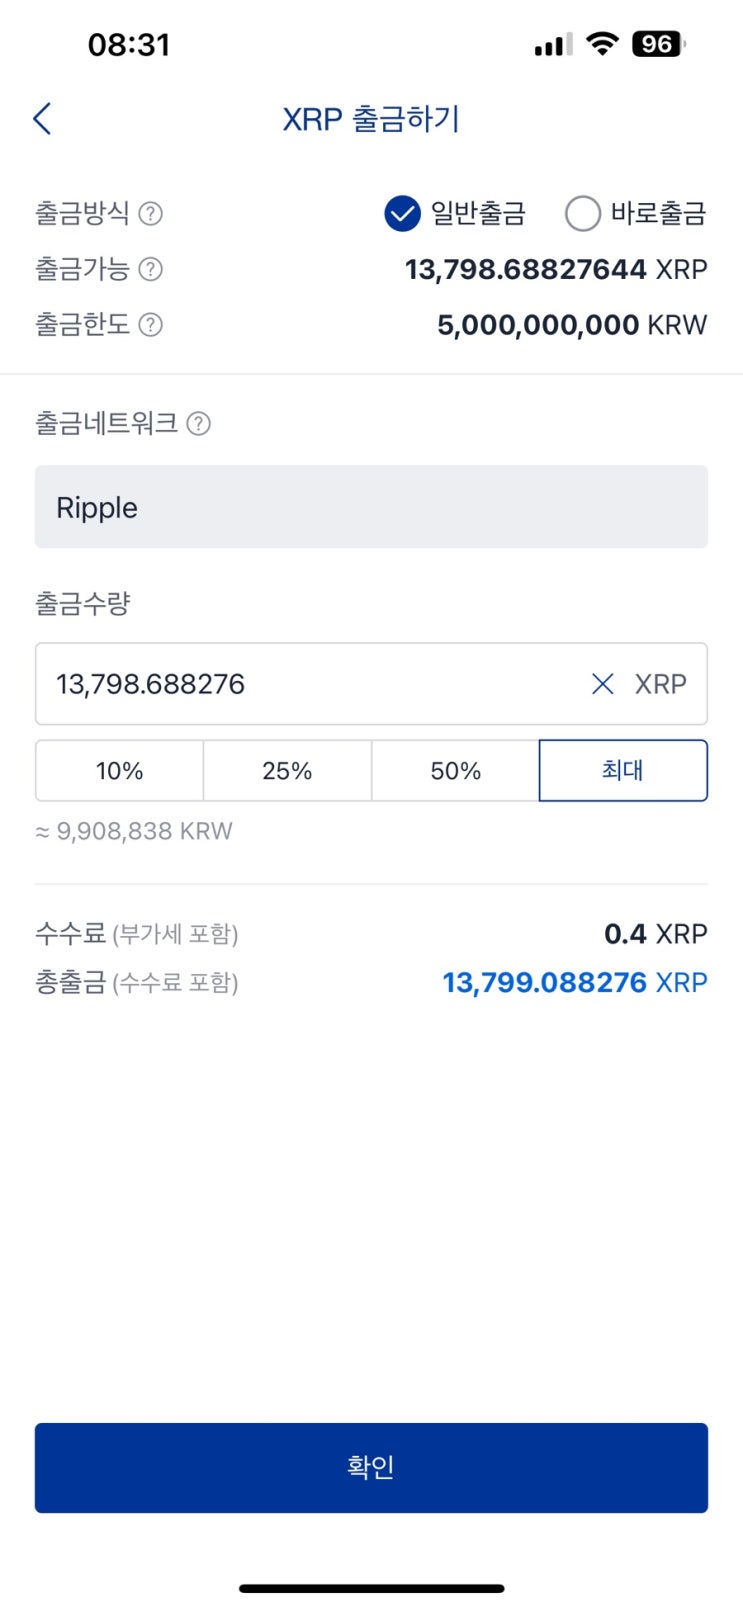
Task: Choose the 10% amount option
Action: 119,771
